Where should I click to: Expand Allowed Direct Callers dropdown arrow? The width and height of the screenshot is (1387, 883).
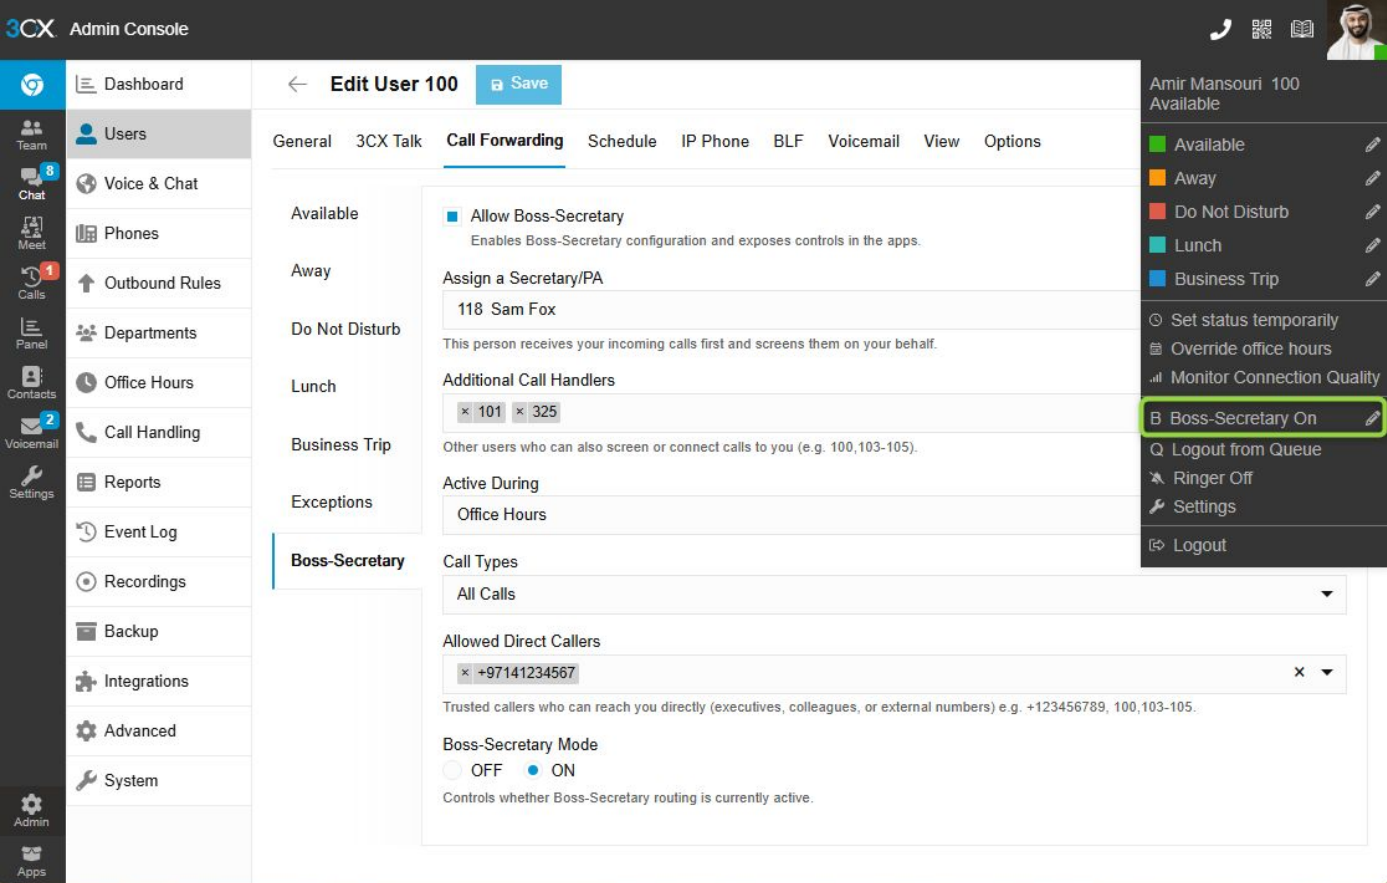[1326, 673]
